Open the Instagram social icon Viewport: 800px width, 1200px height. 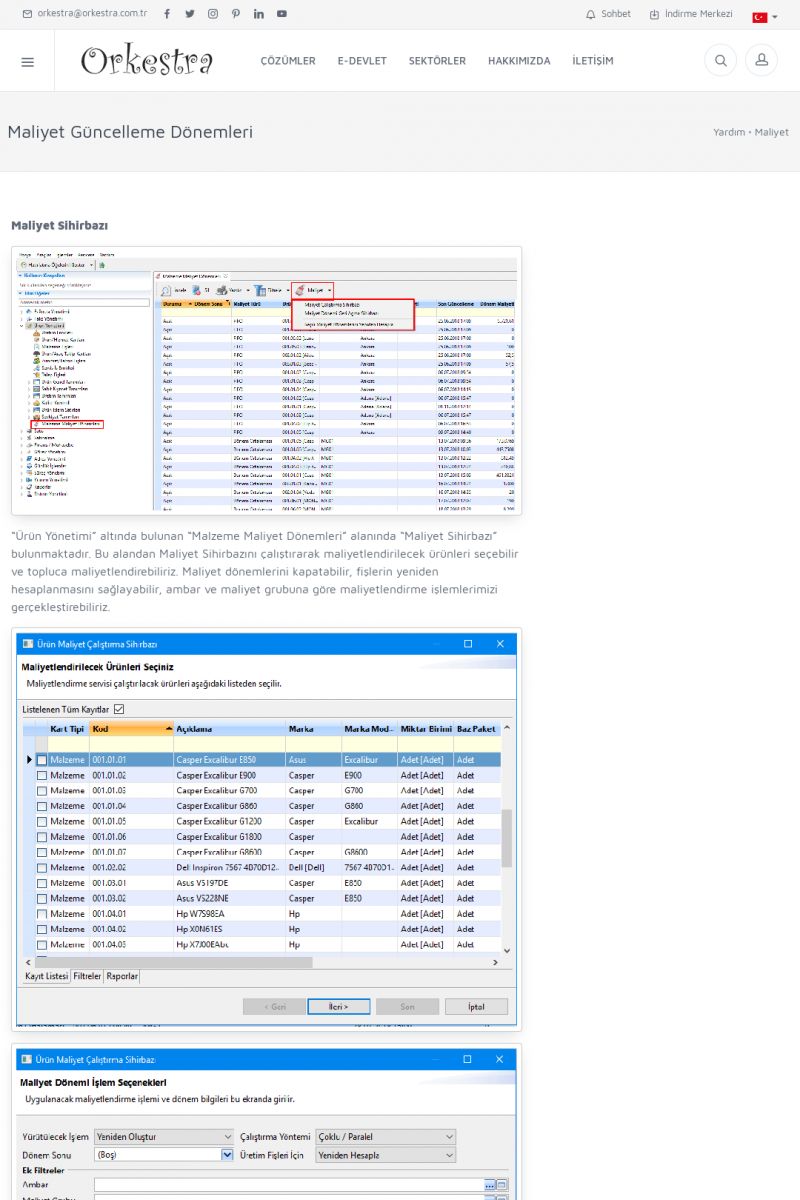click(213, 14)
